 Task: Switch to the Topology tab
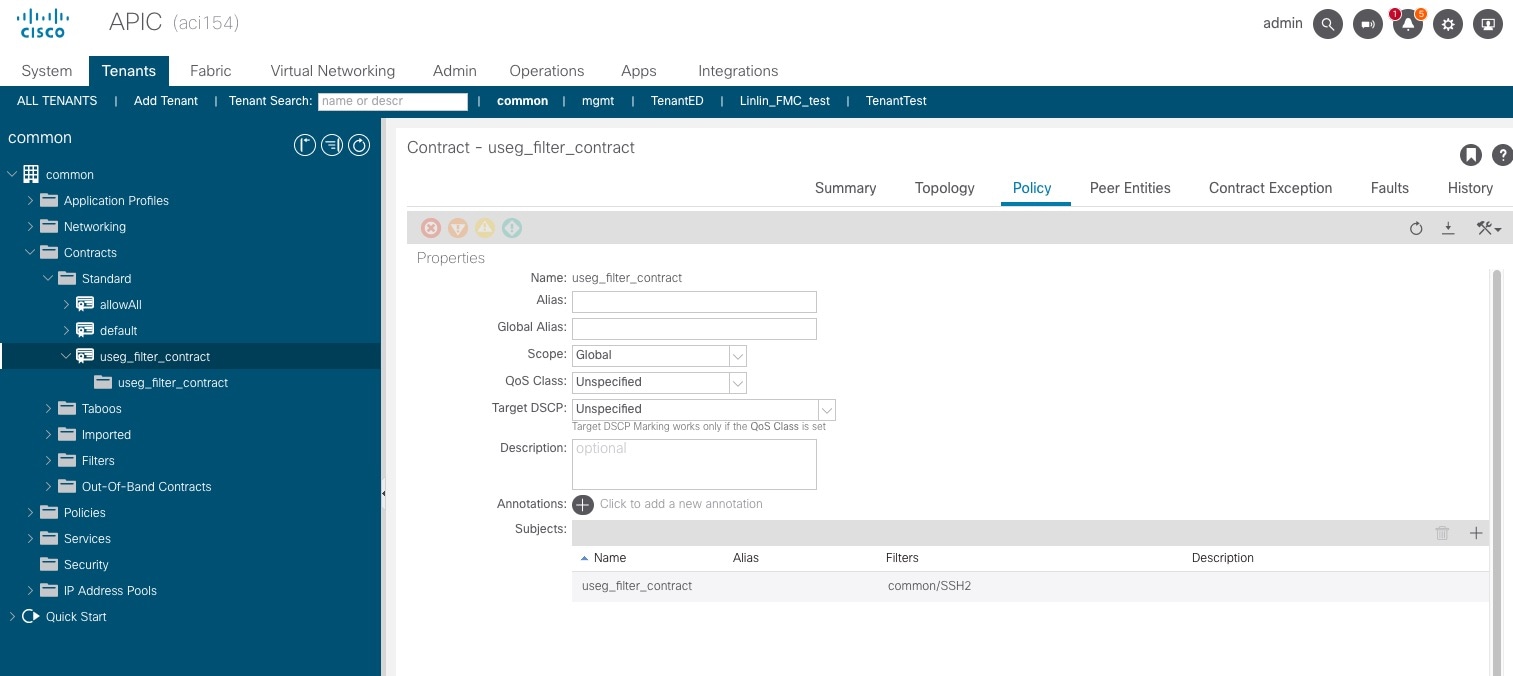coord(943,188)
